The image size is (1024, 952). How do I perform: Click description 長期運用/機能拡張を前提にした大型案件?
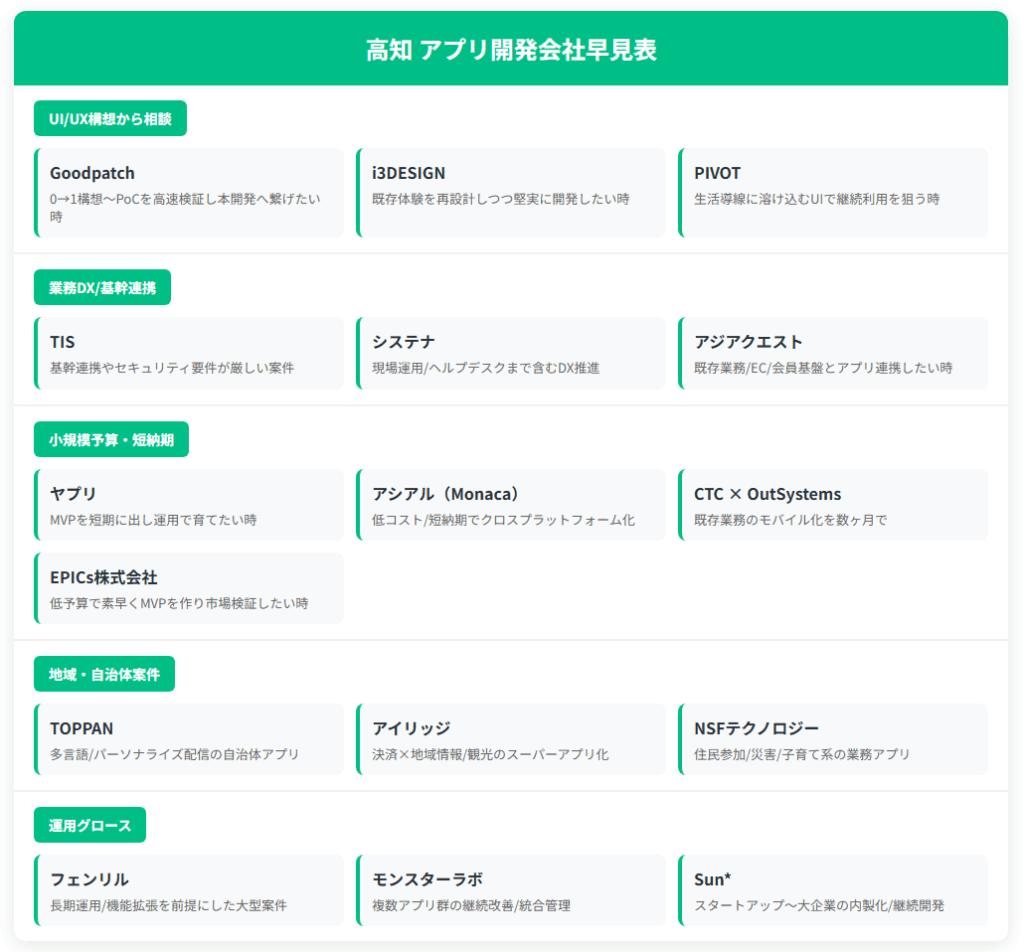click(x=168, y=906)
